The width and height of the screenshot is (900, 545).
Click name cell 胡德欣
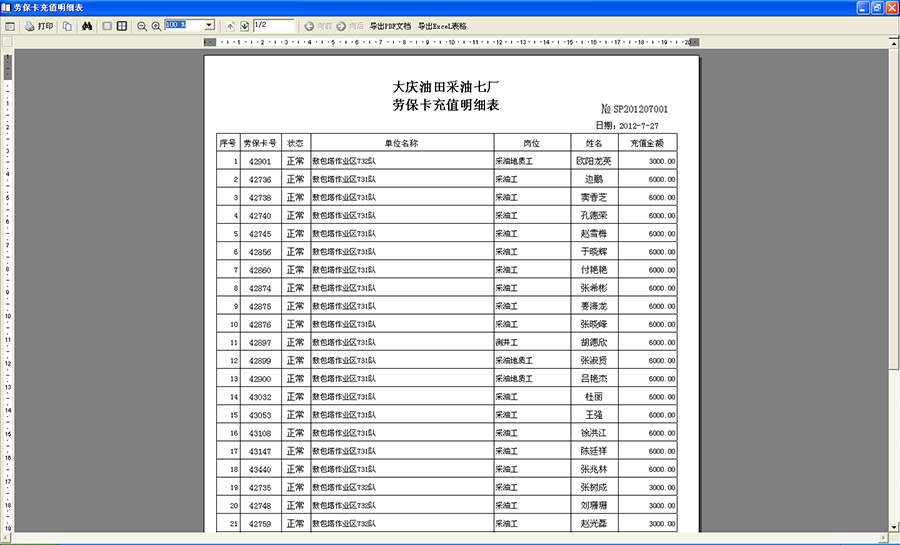pyautogui.click(x=594, y=342)
